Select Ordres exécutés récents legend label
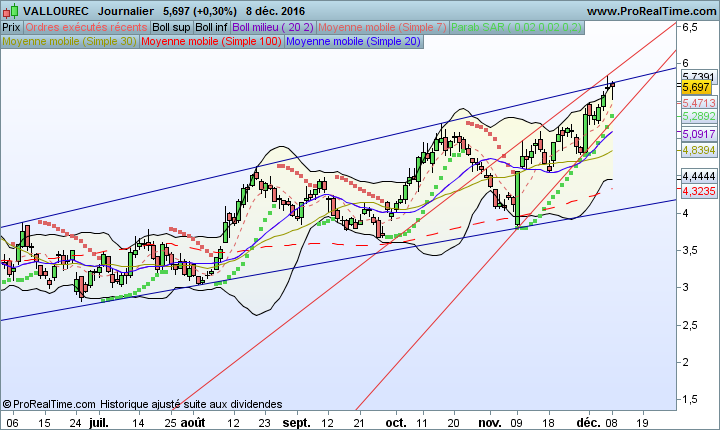The height and width of the screenshot is (430, 720). [x=86, y=28]
